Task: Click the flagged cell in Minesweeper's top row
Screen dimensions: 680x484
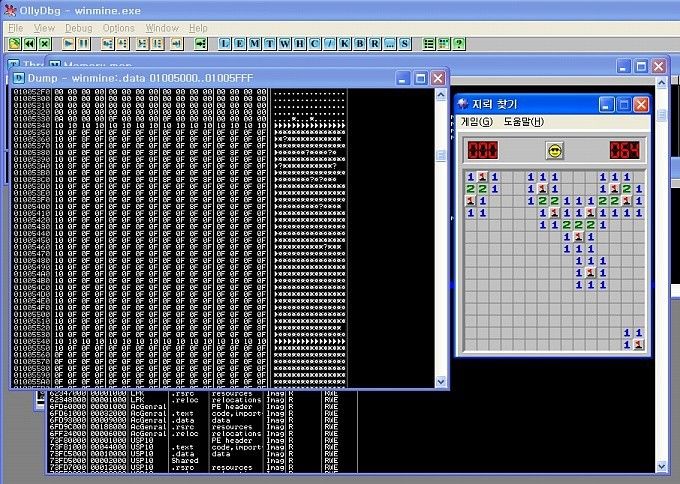Action: (483, 177)
